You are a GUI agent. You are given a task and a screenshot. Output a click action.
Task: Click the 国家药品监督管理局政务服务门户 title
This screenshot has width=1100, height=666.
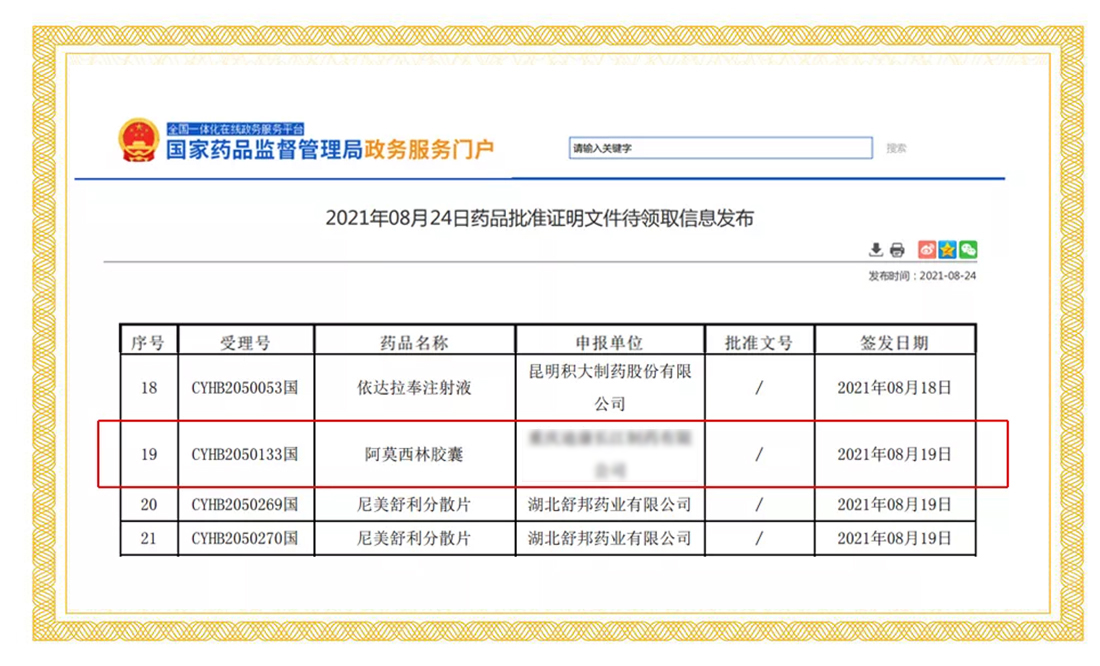pyautogui.click(x=329, y=151)
